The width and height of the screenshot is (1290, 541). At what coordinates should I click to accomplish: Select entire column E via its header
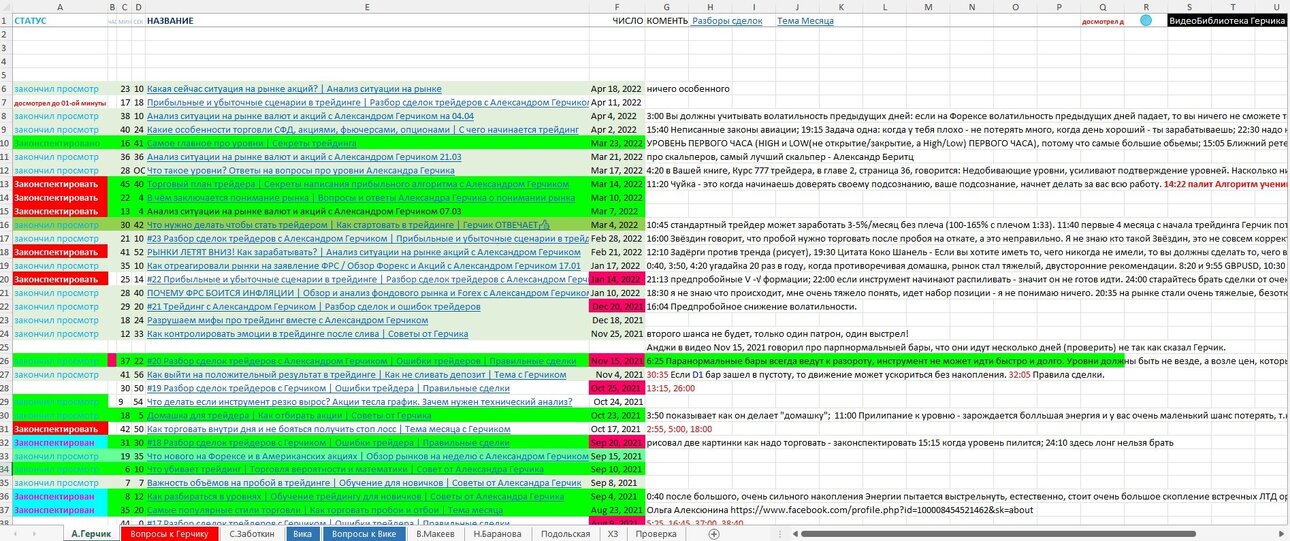click(x=367, y=7)
